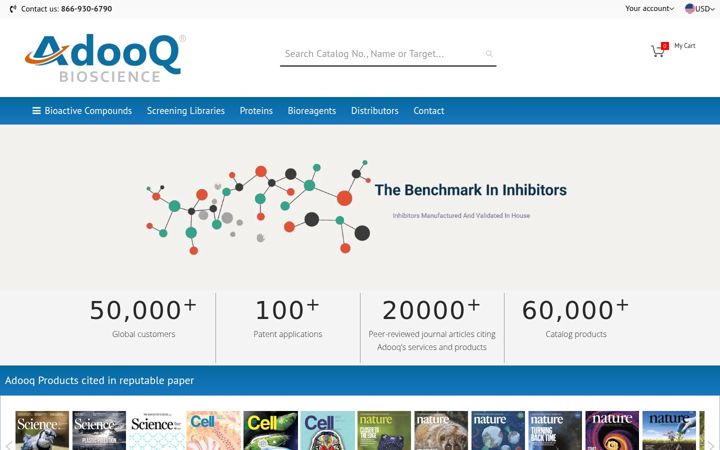
Task: Open the nature Turning Back Time cover
Action: (555, 430)
